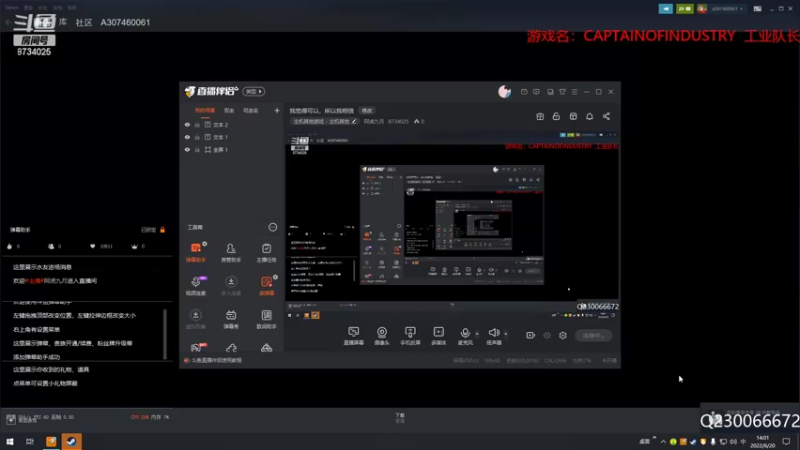Open the Windows Start menu

point(10,441)
